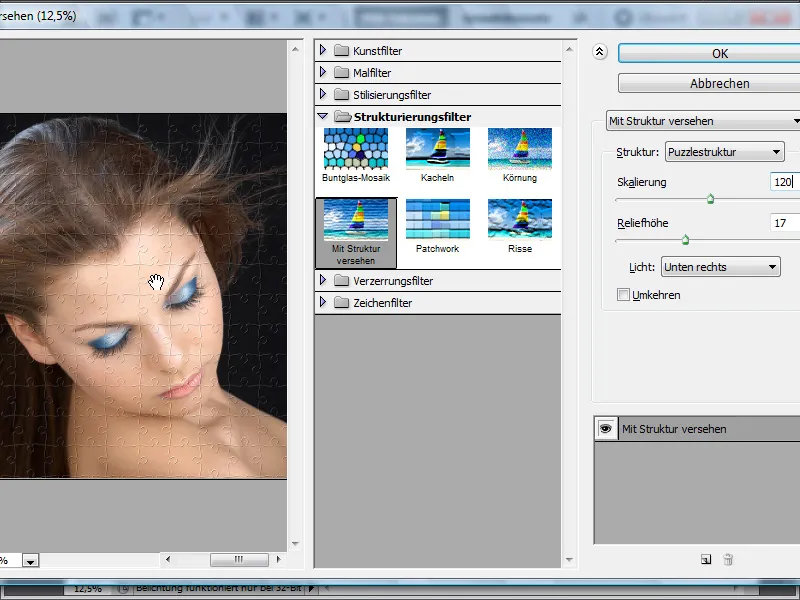
Task: Click preview vertical scrollbar up arrow
Action: [x=295, y=49]
